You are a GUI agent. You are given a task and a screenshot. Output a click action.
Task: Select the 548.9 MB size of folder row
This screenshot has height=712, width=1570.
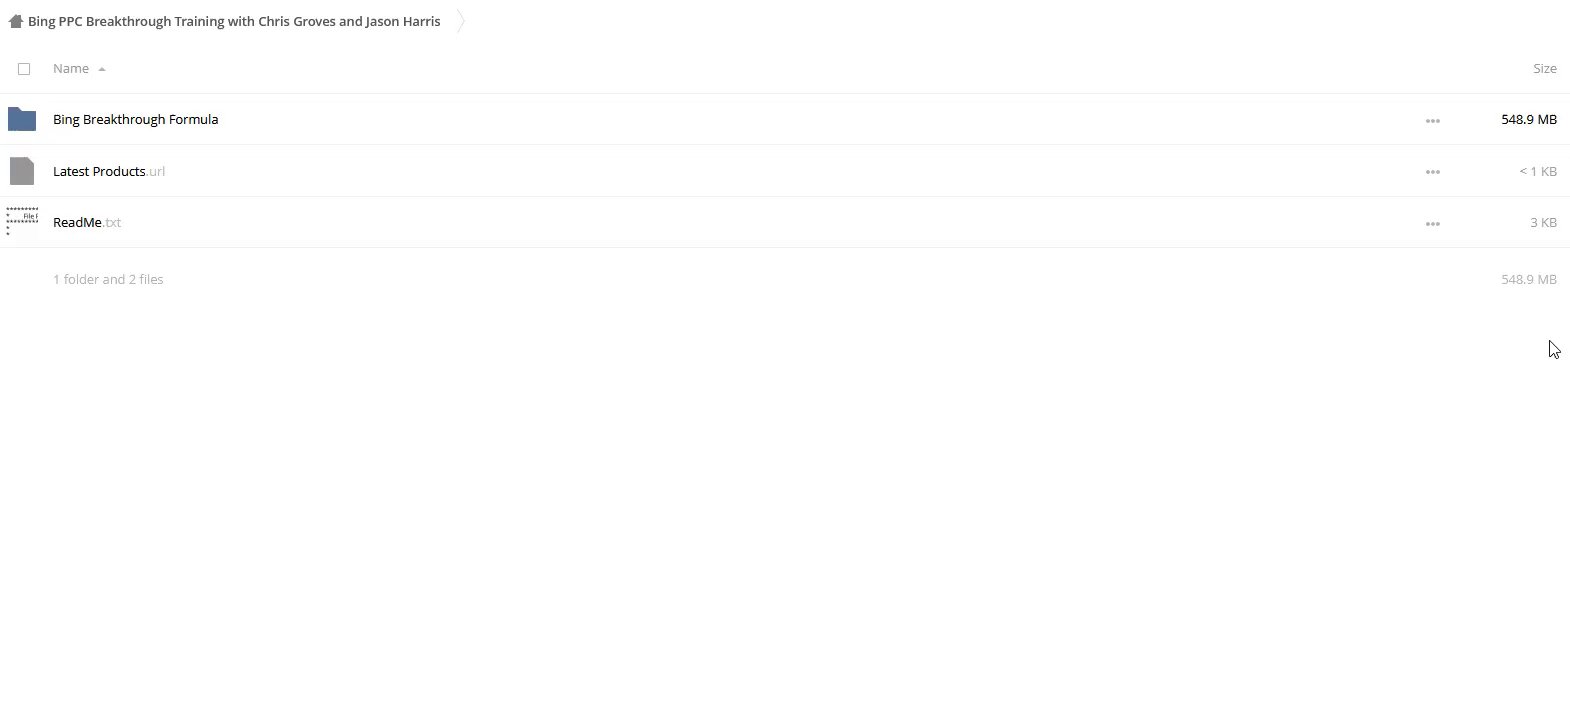1528,119
